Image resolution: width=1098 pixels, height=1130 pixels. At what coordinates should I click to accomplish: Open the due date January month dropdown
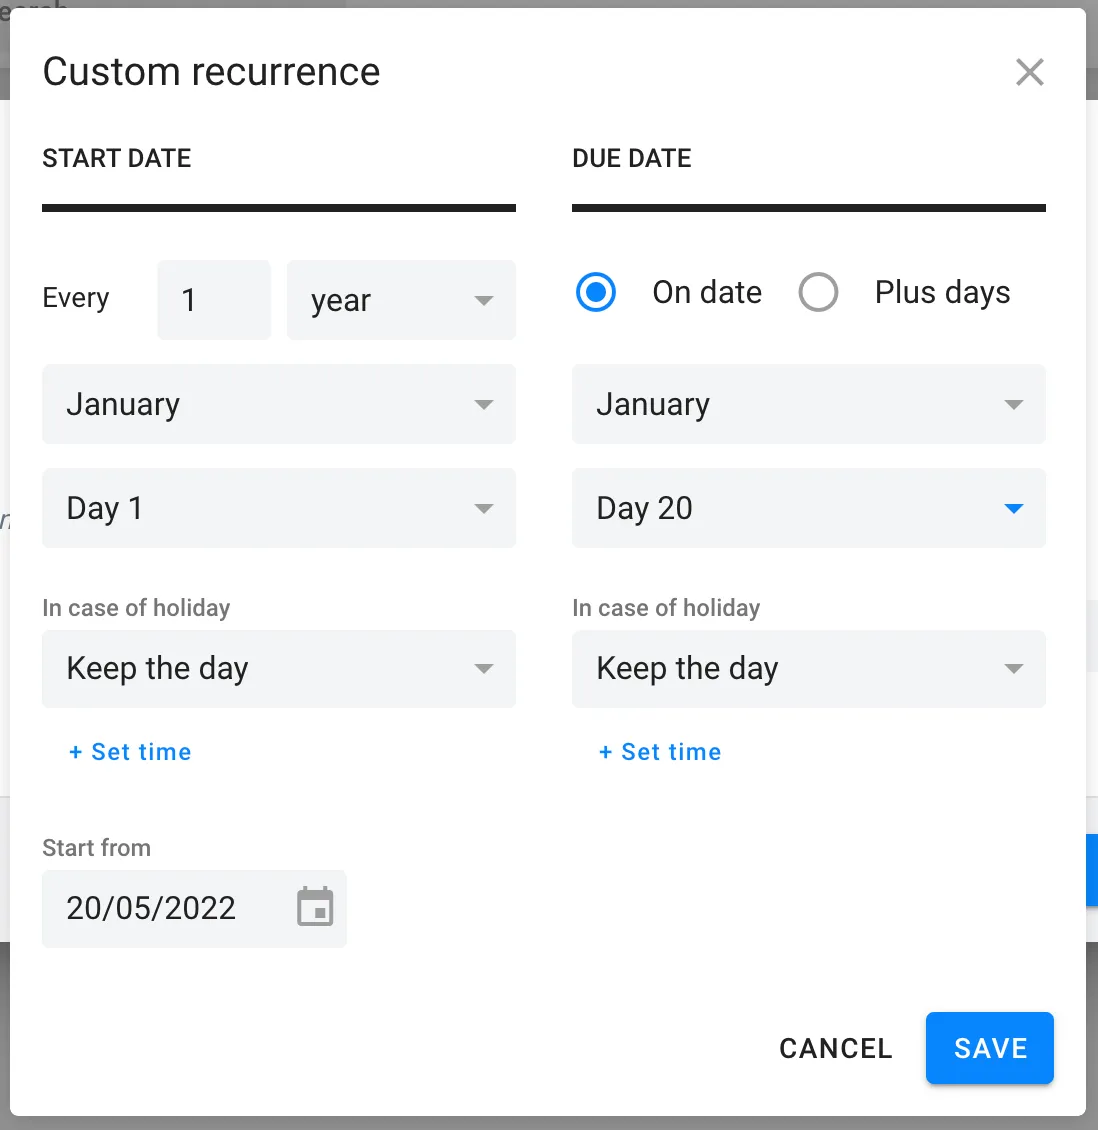pos(808,404)
